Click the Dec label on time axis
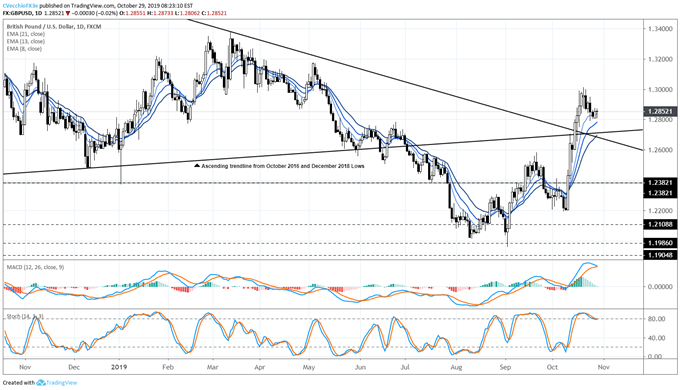This screenshot has width=680, height=390. pos(74,367)
